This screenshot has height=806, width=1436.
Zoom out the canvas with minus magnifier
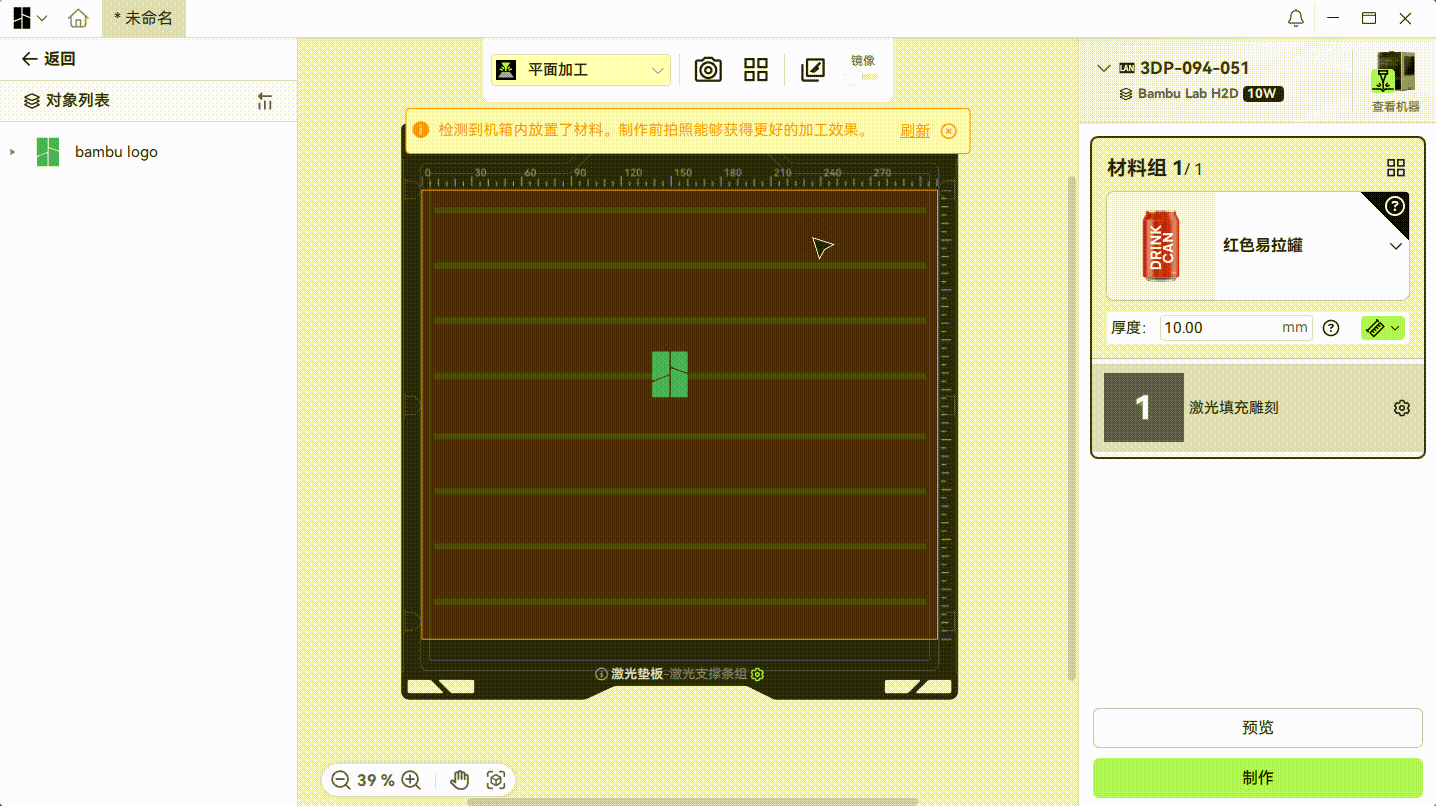click(x=341, y=780)
